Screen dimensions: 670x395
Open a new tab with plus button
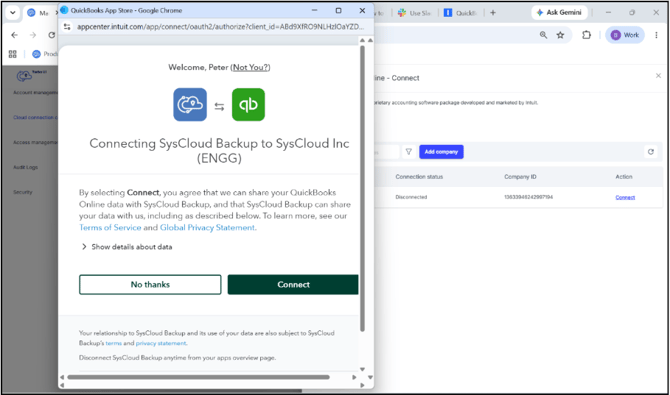pyautogui.click(x=493, y=13)
